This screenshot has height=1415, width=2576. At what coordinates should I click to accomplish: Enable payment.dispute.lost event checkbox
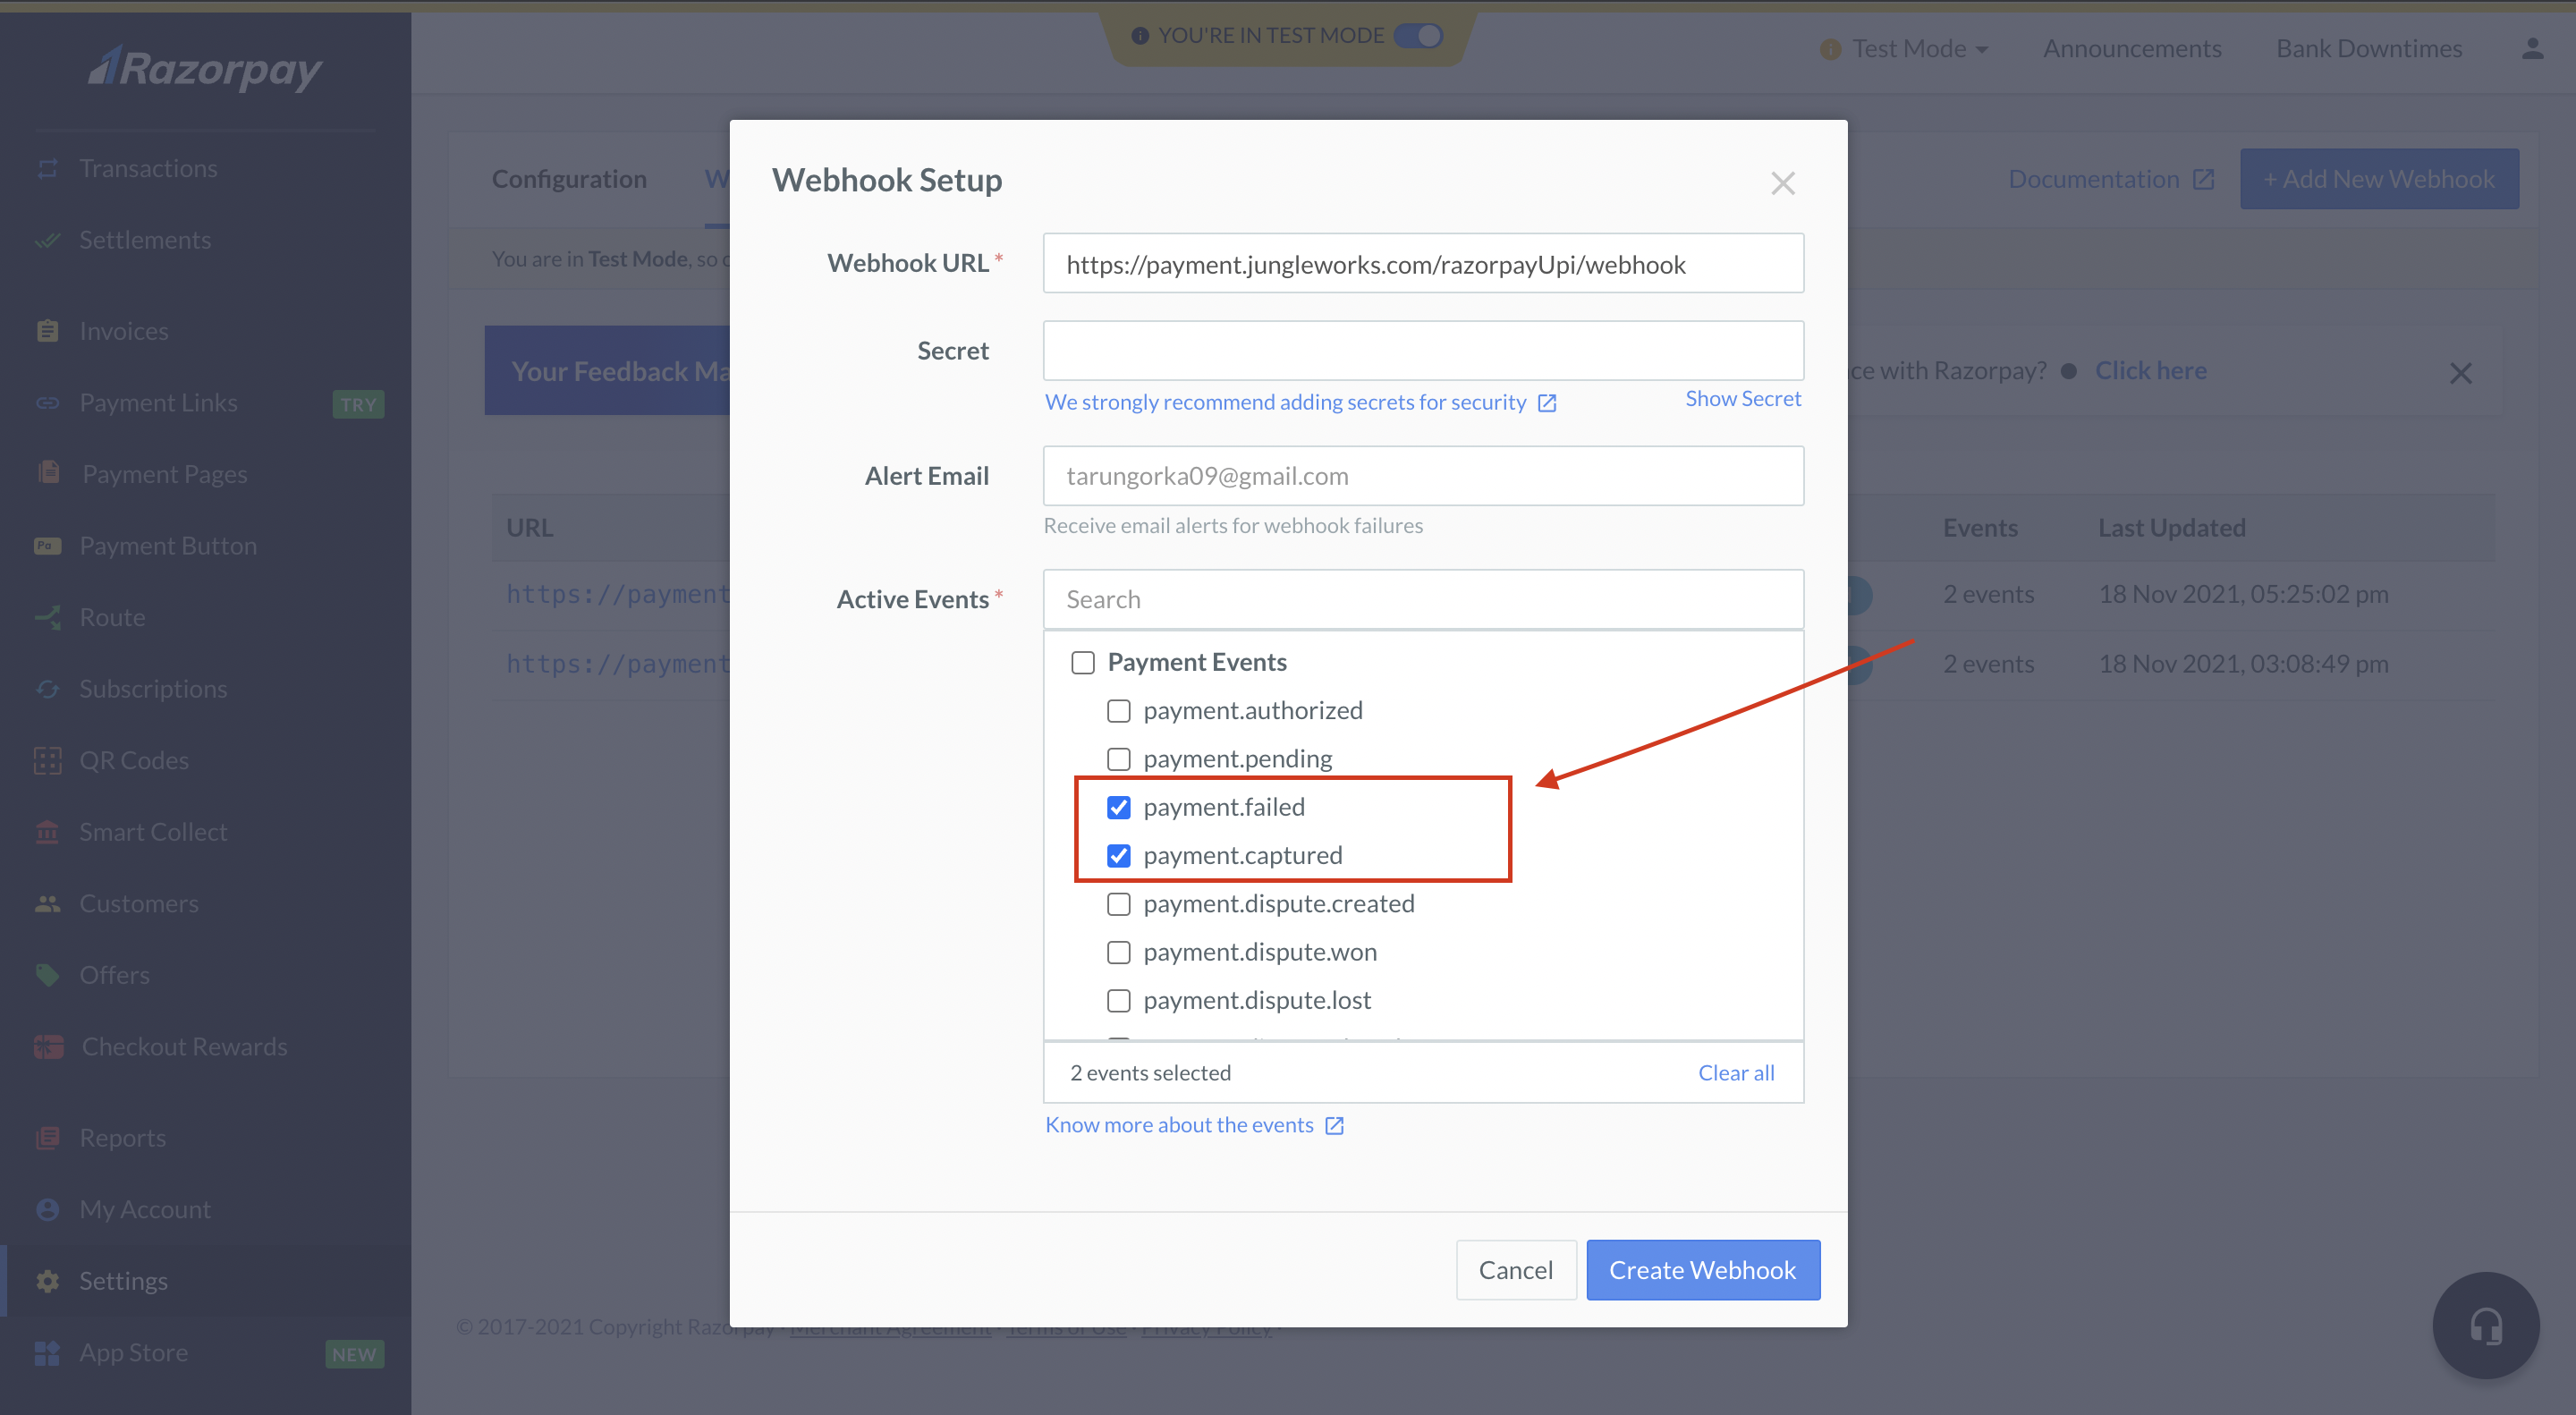(x=1119, y=1000)
